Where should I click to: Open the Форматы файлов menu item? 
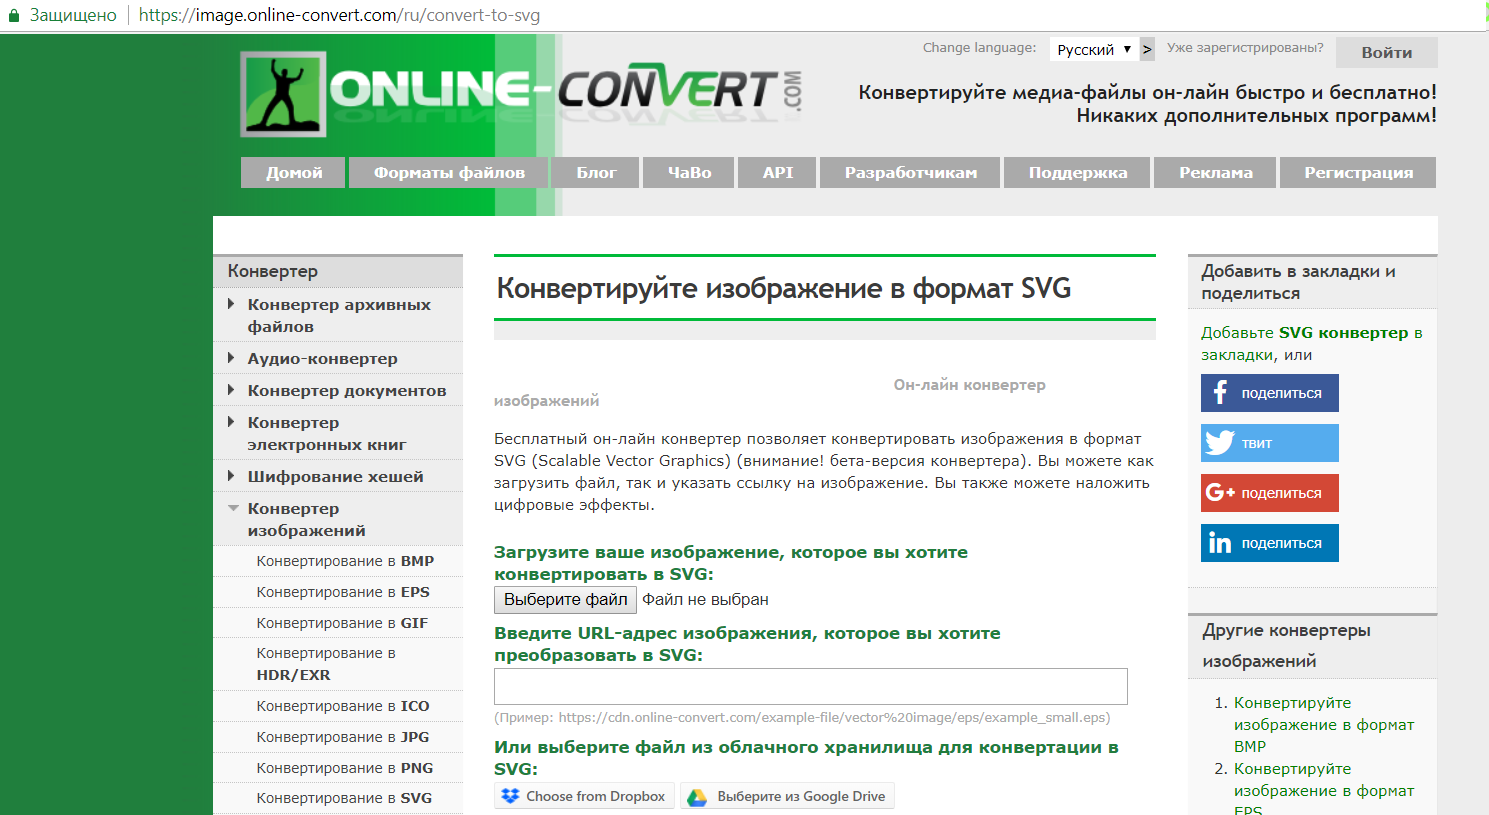coord(449,172)
